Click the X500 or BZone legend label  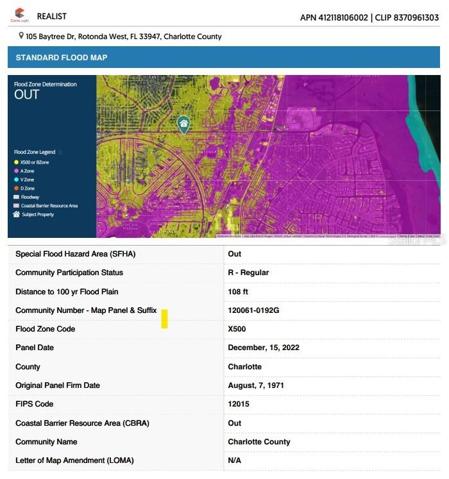(x=35, y=162)
